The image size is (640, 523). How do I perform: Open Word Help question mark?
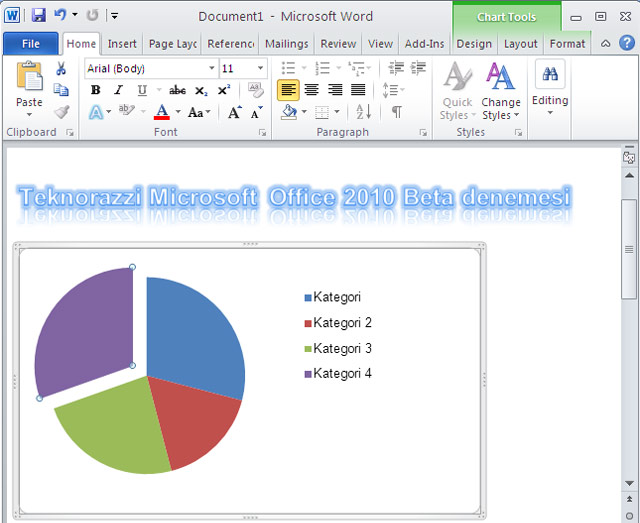click(626, 43)
